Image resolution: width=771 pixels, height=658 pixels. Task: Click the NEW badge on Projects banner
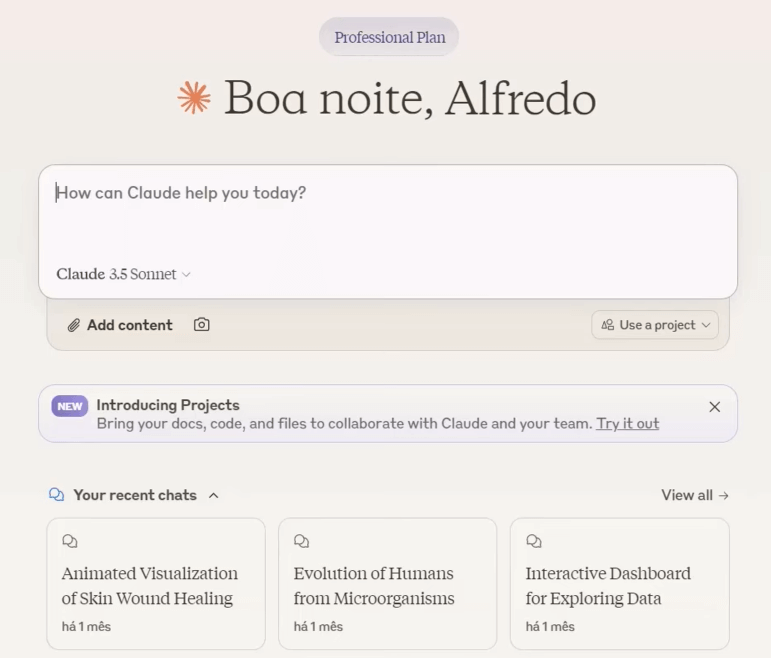pos(70,406)
